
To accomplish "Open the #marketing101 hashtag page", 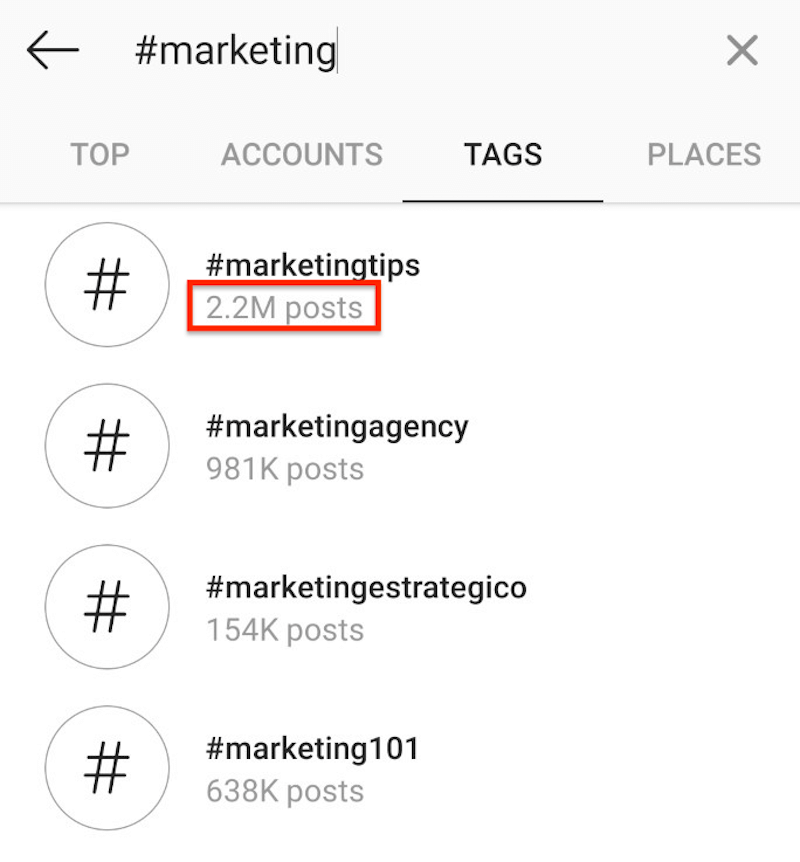I will click(x=312, y=748).
